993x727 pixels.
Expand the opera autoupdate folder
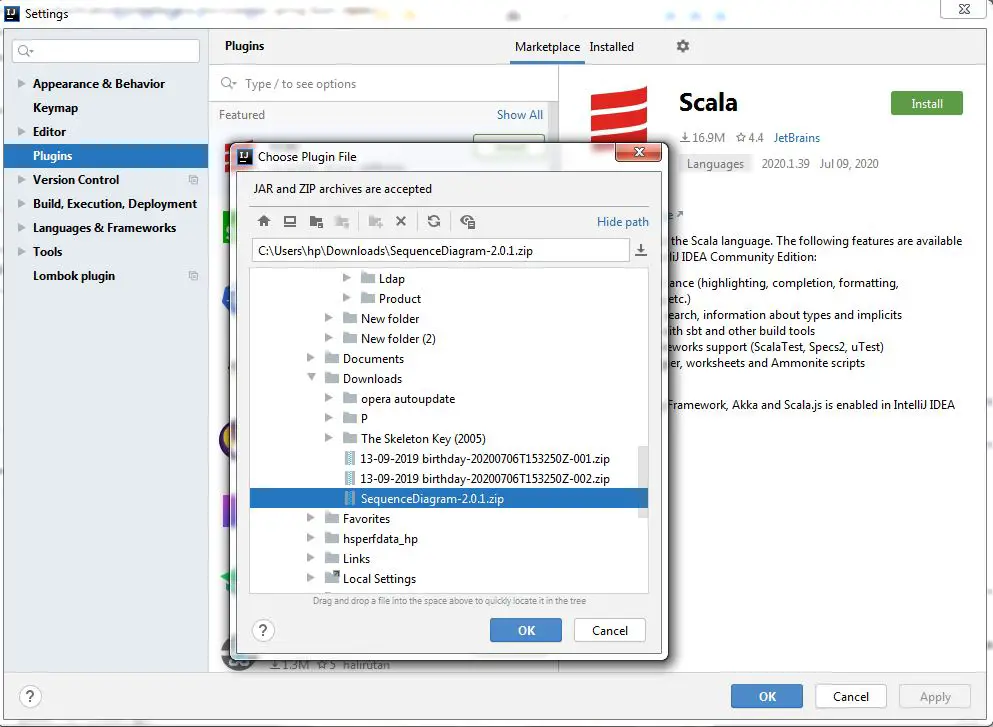point(328,398)
